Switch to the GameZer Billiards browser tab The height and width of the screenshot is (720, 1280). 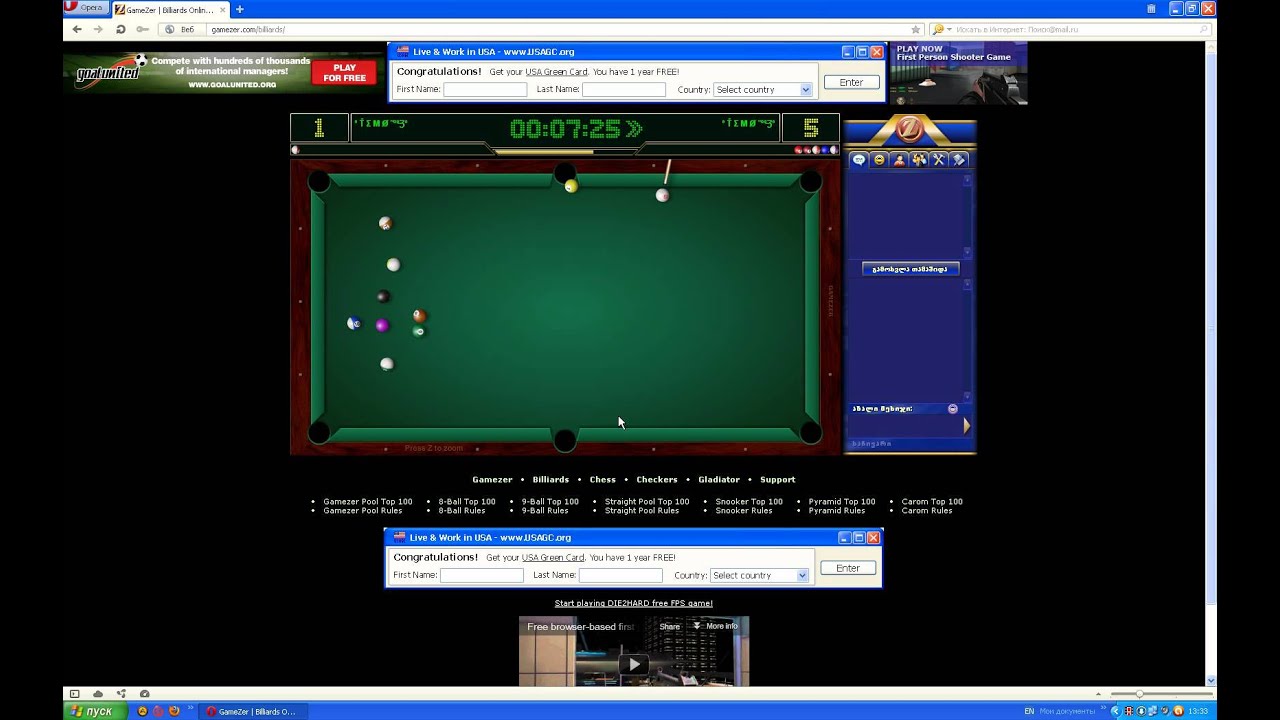pos(169,9)
